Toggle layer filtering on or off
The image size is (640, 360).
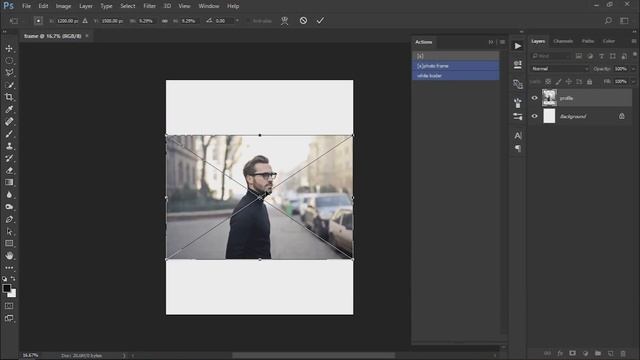coord(635,54)
